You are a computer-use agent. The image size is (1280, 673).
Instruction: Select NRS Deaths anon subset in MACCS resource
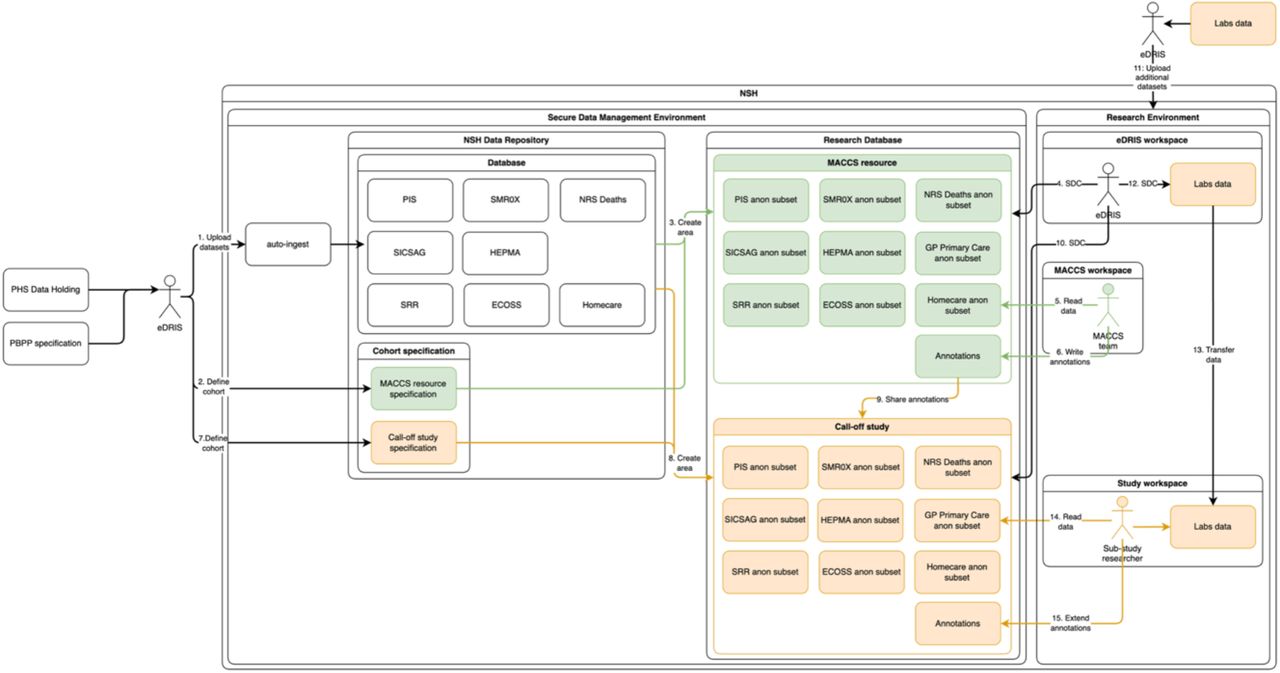957,199
